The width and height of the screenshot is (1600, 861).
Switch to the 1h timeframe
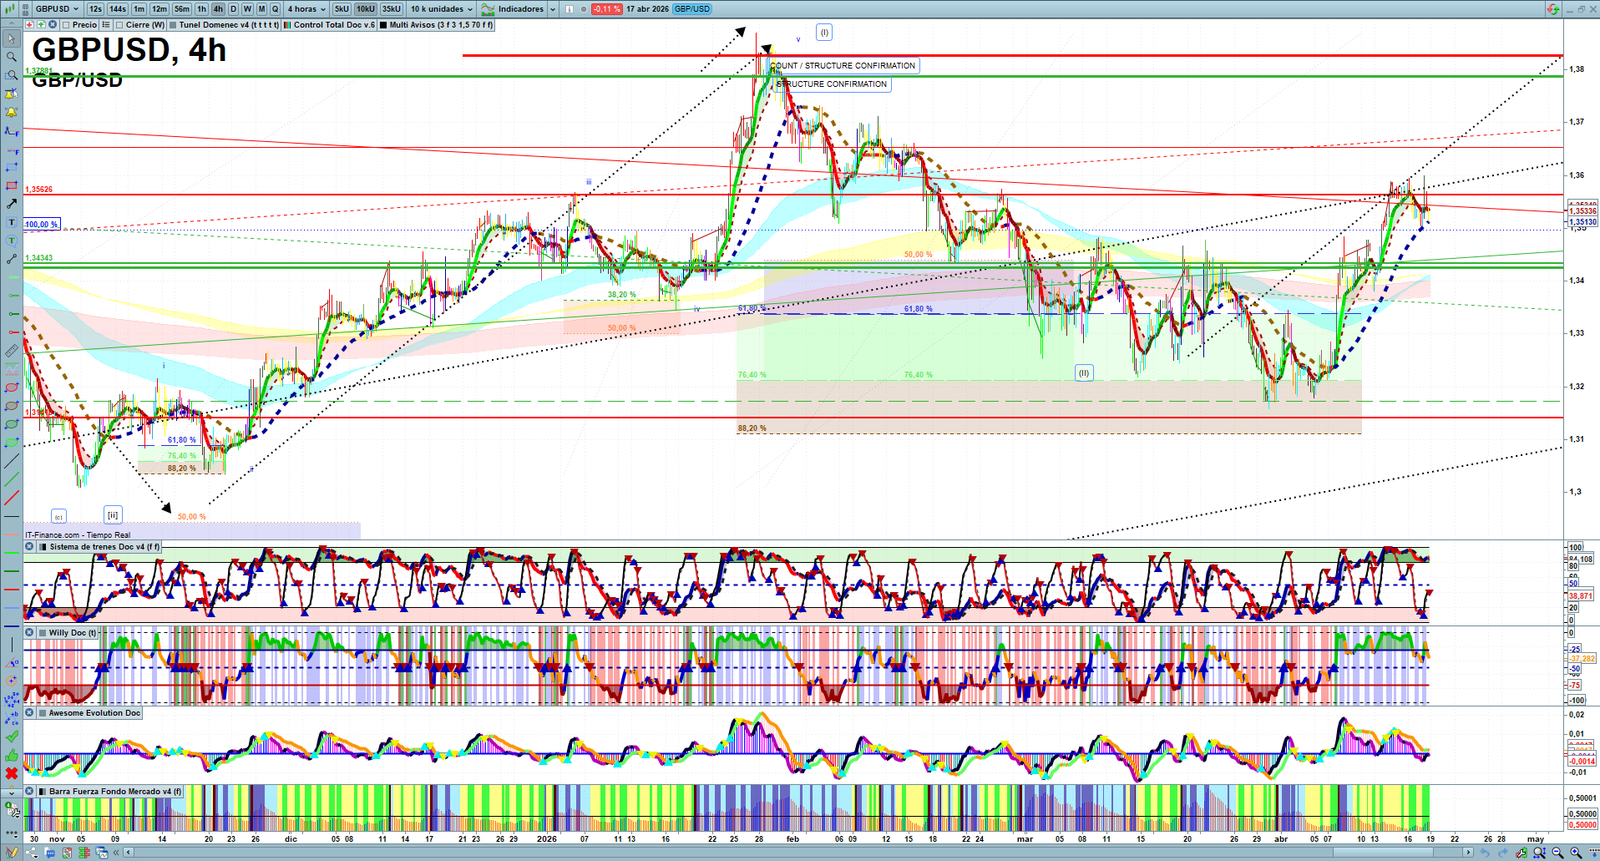[x=201, y=9]
